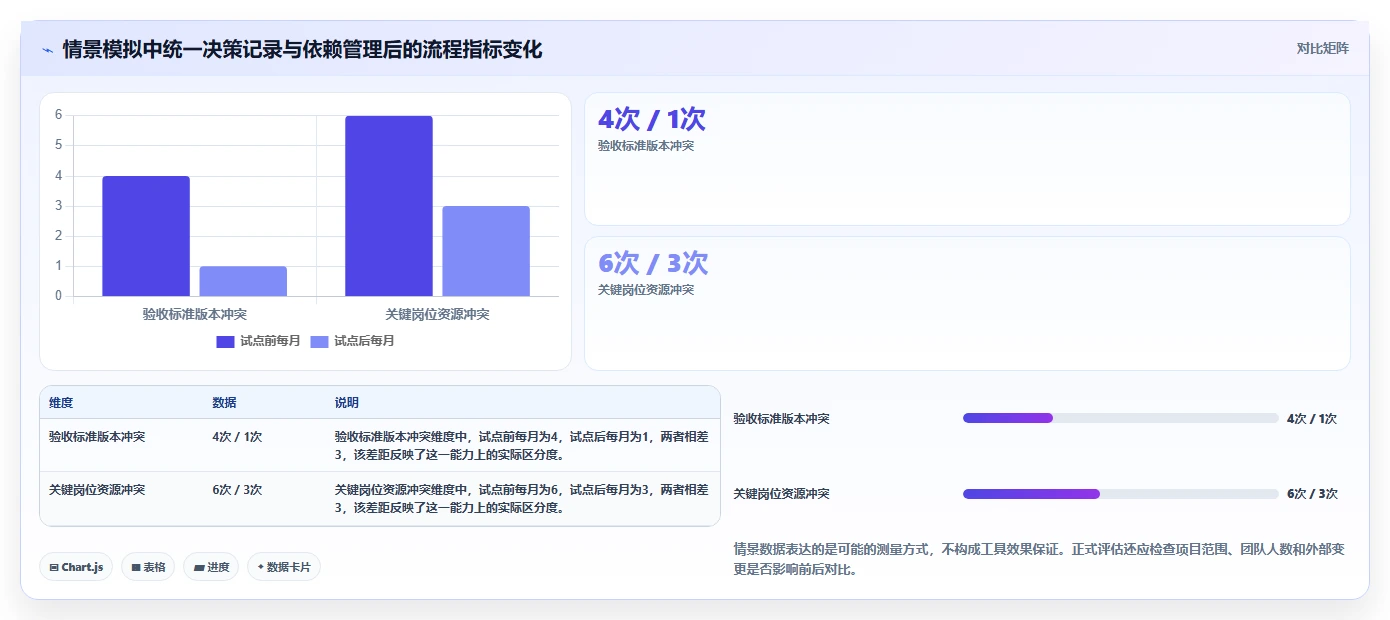Click progress label 关键岗位资源冲突

pos(782,494)
